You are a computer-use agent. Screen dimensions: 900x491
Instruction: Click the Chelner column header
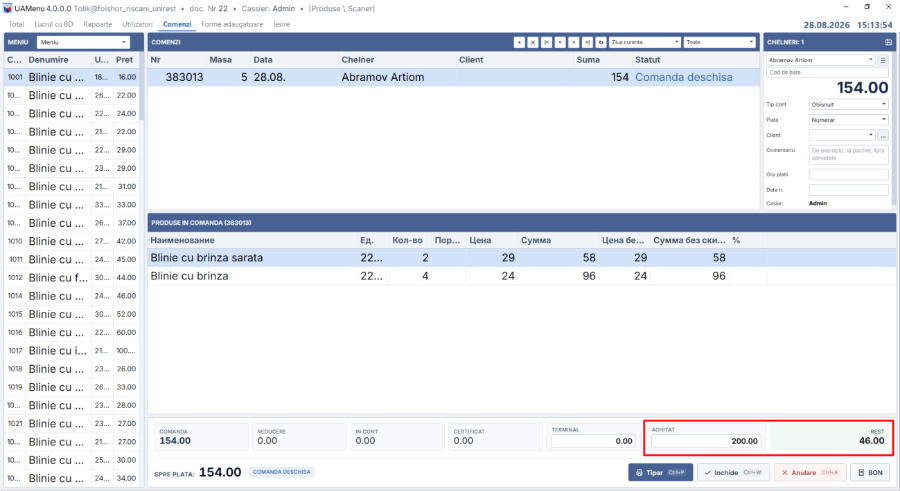(x=396, y=60)
